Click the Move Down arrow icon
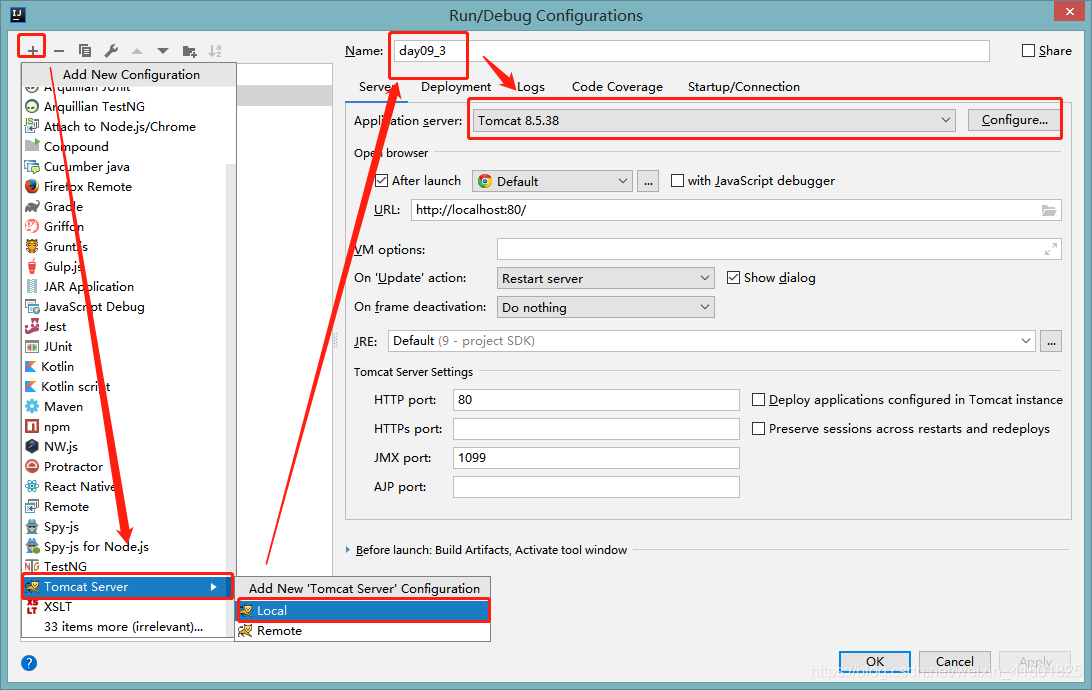This screenshot has height=690, width=1092. coord(163,51)
